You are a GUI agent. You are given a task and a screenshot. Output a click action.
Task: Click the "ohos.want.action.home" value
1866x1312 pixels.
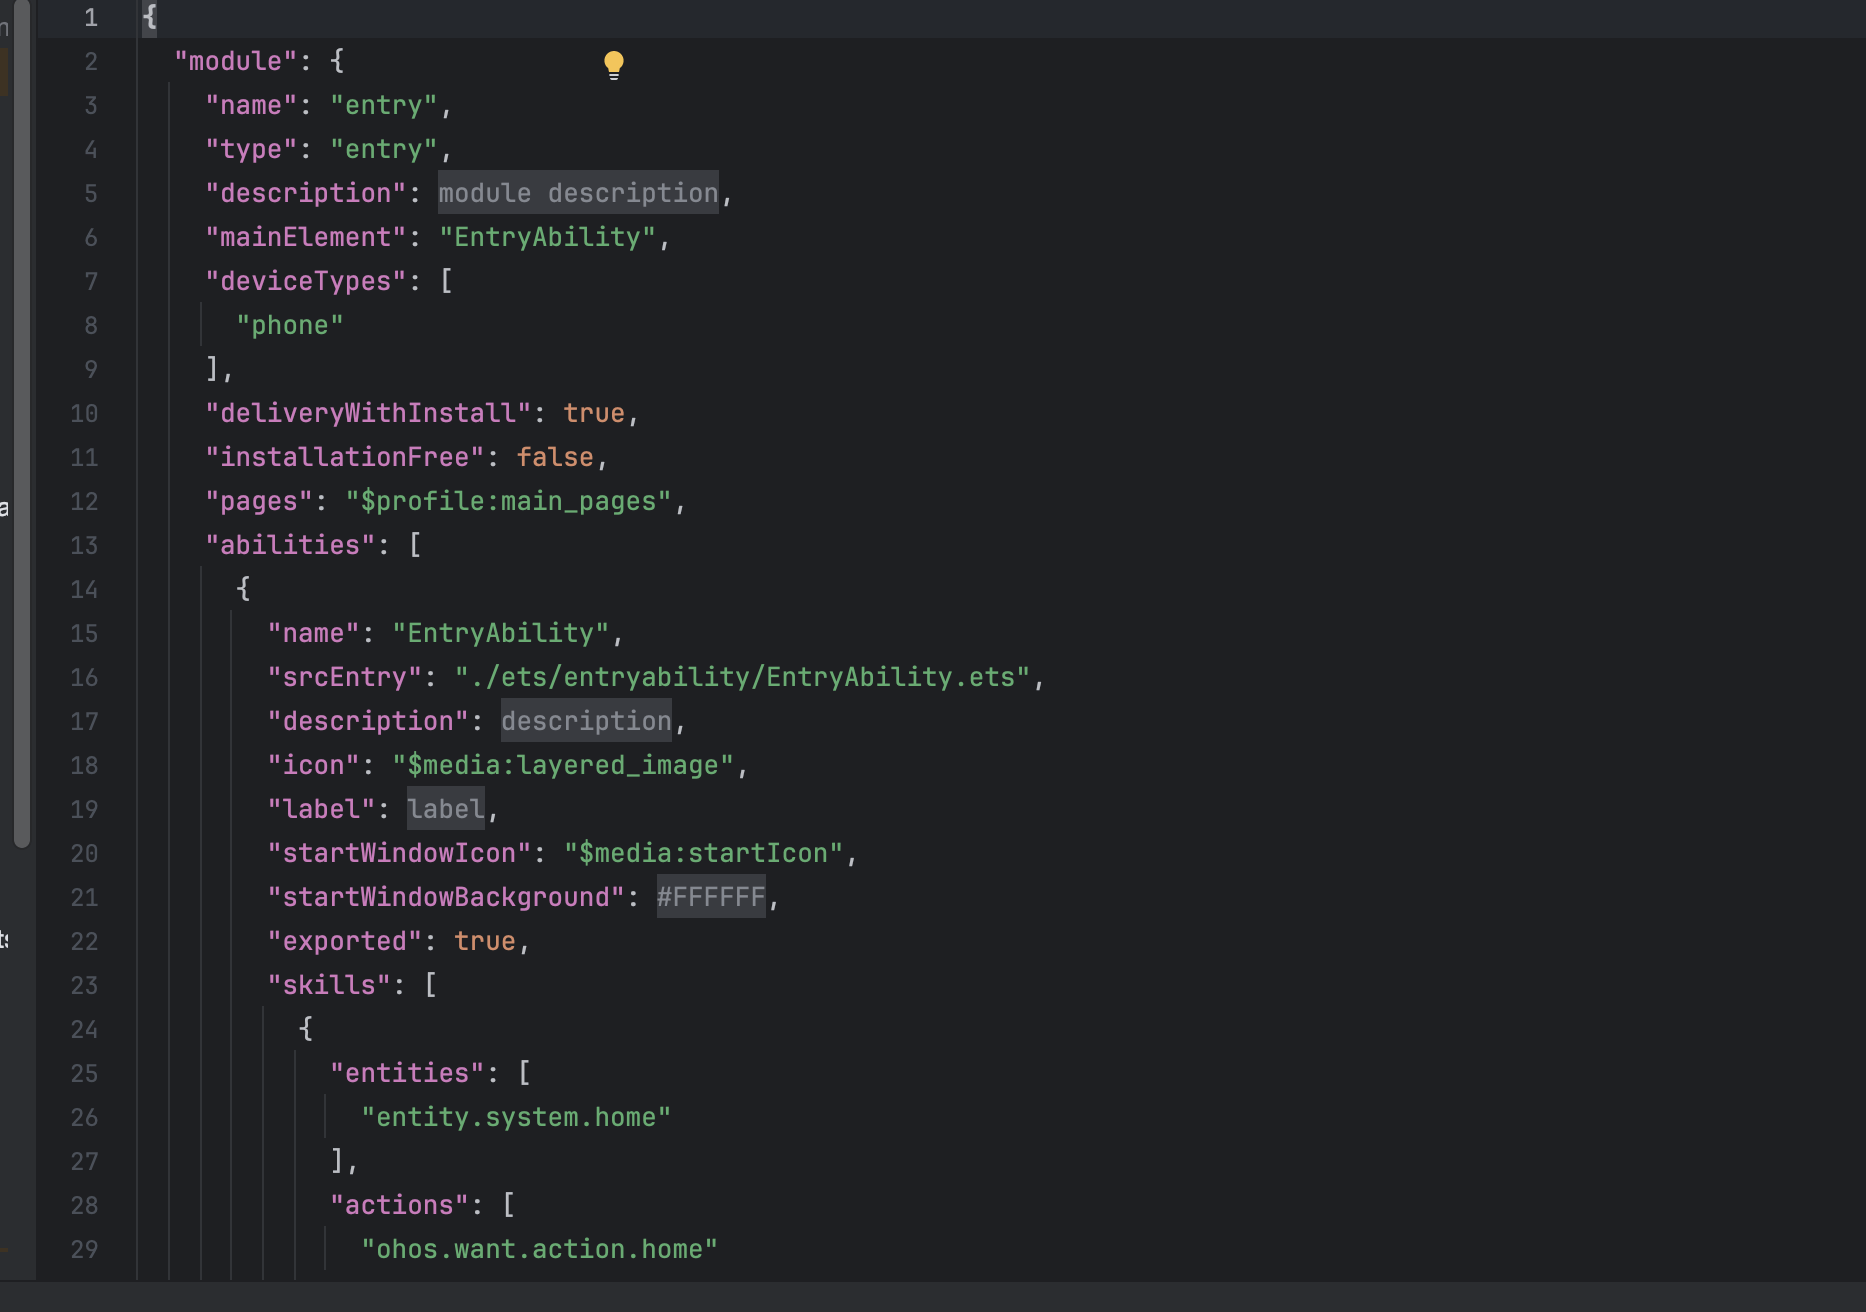click(x=540, y=1249)
